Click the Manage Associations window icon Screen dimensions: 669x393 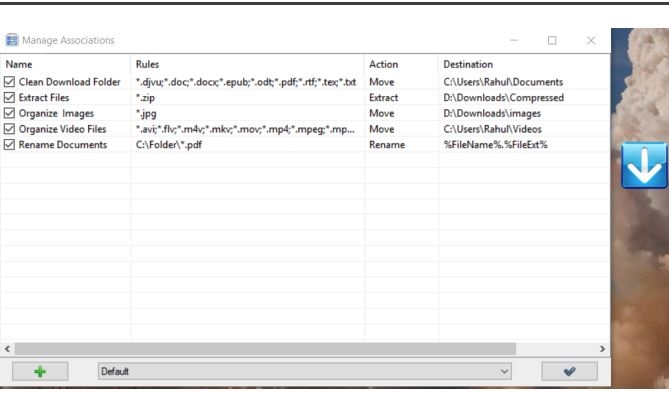coord(12,40)
